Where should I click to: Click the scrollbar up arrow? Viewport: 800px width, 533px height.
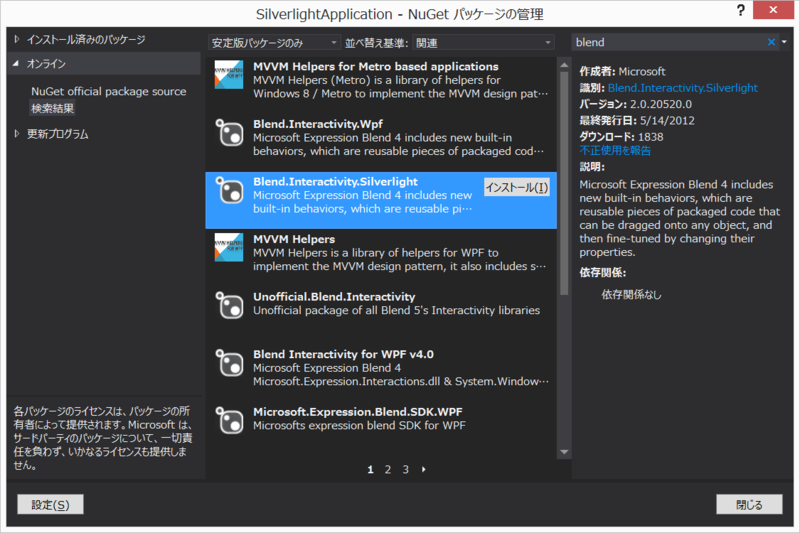click(564, 65)
